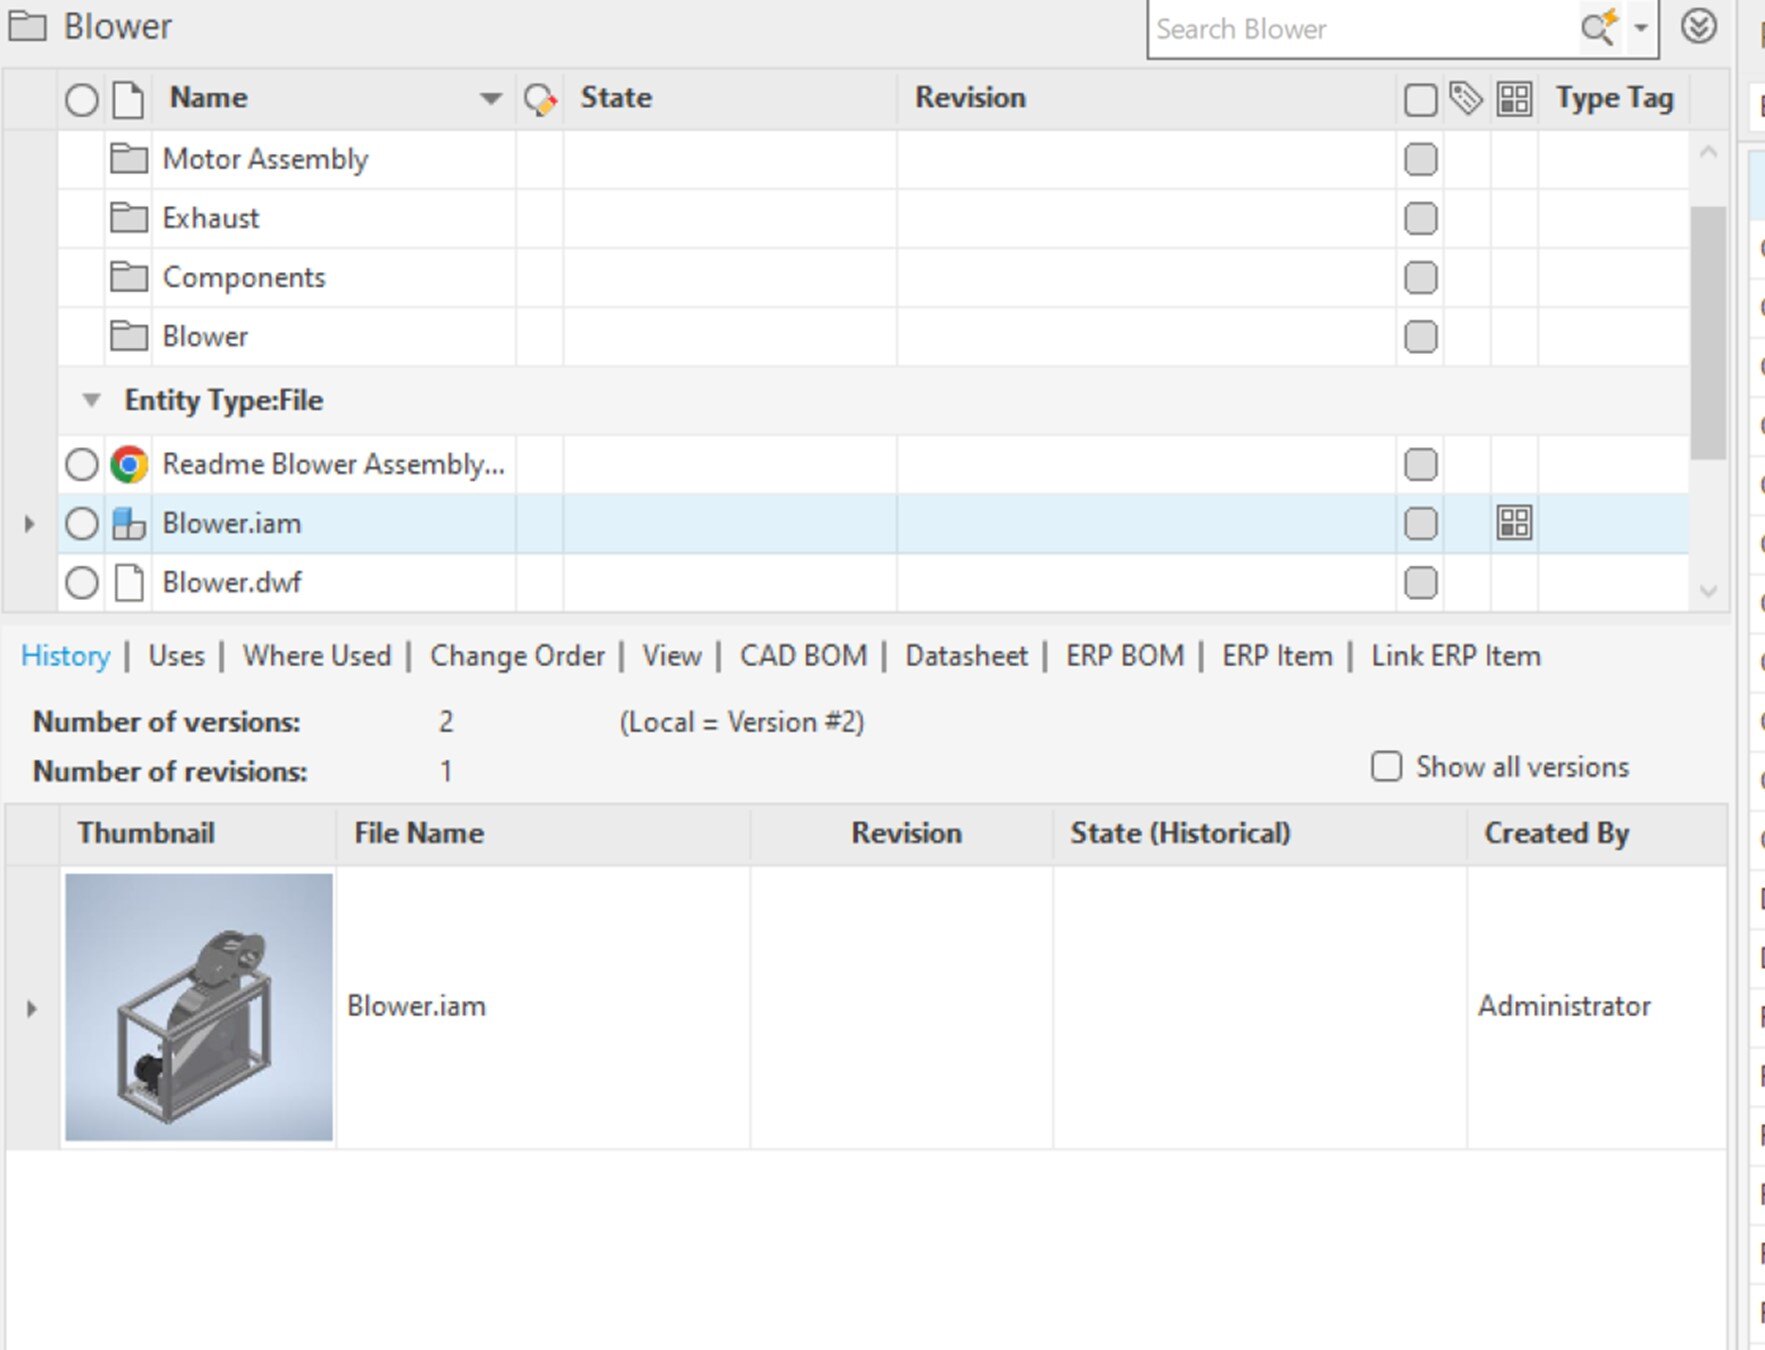Click the file type icon column header
This screenshot has height=1350, width=1765.
pyautogui.click(x=128, y=99)
